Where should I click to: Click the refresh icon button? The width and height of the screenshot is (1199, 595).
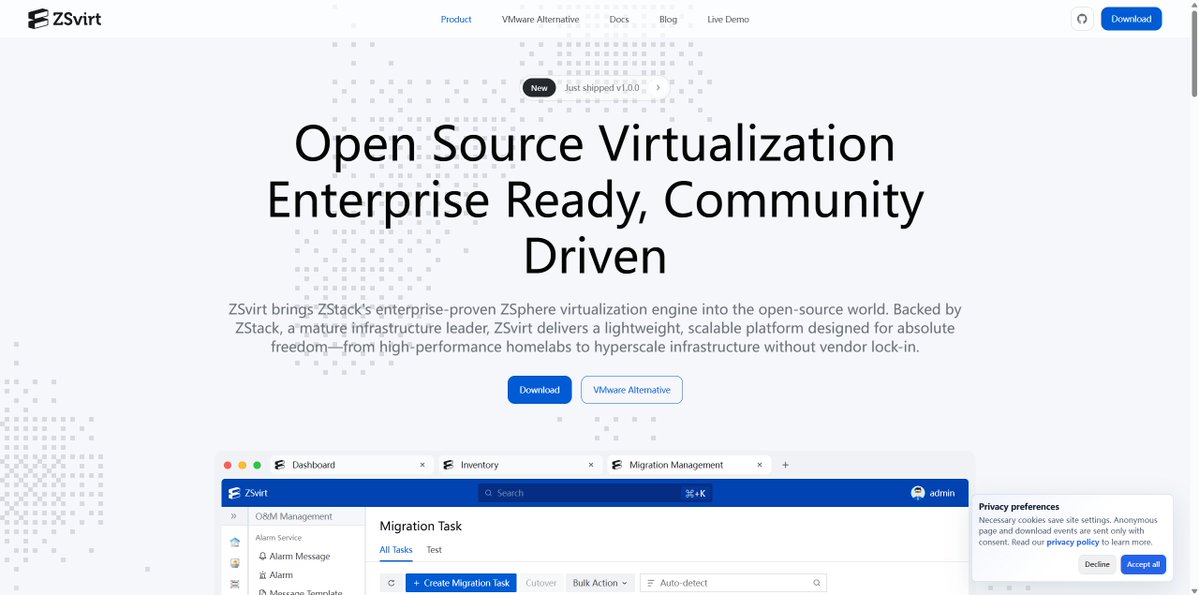tap(391, 583)
